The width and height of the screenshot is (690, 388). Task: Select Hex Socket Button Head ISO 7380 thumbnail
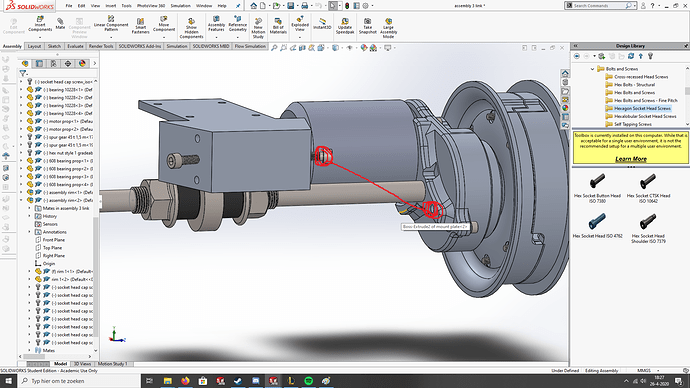(x=597, y=182)
